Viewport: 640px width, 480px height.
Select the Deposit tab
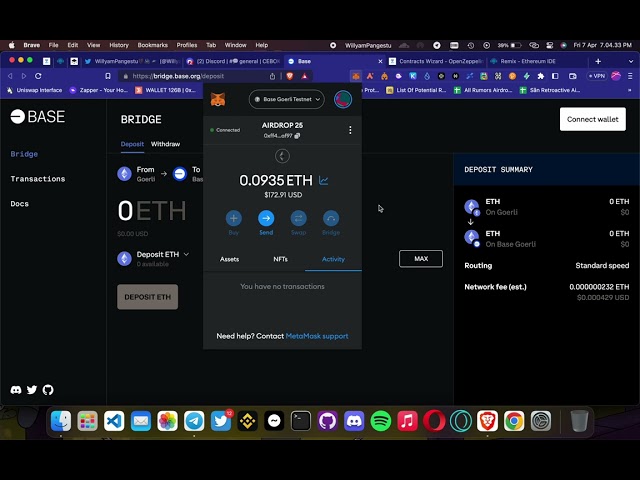132,144
